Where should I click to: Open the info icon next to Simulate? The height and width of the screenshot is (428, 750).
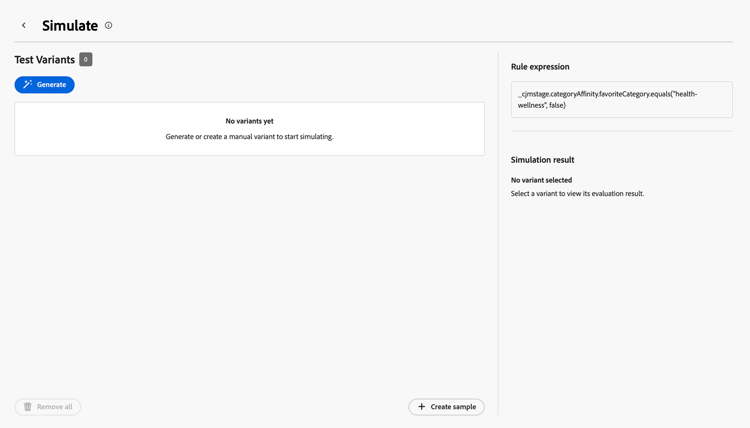(109, 25)
